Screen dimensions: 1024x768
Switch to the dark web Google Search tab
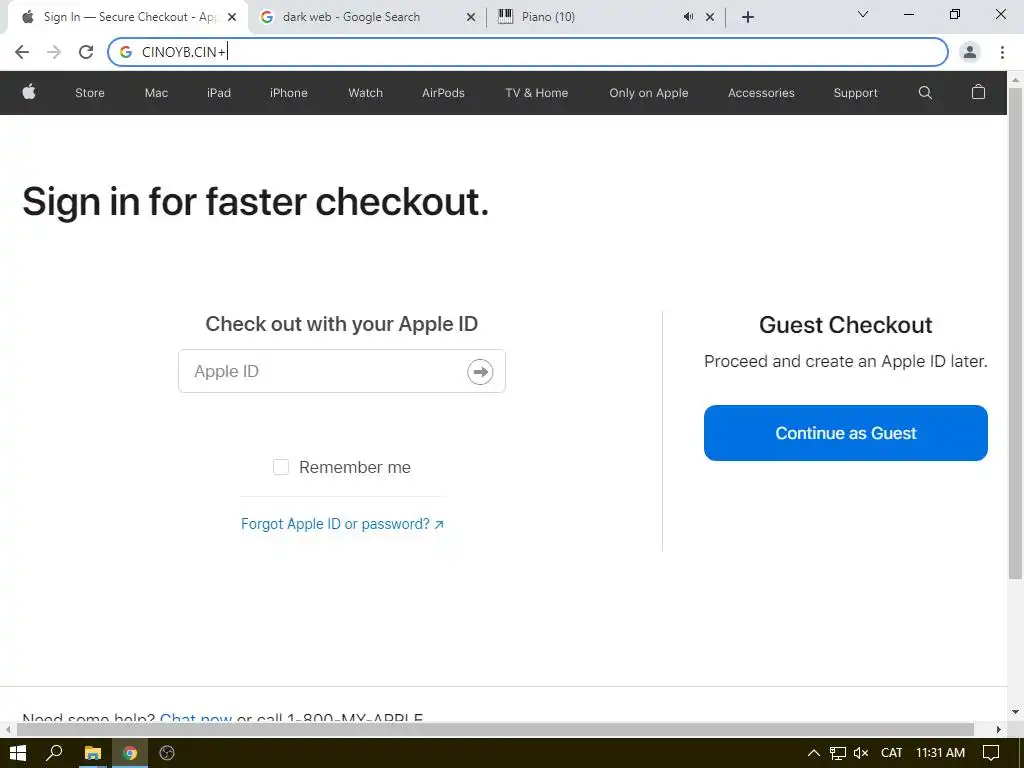(367, 17)
